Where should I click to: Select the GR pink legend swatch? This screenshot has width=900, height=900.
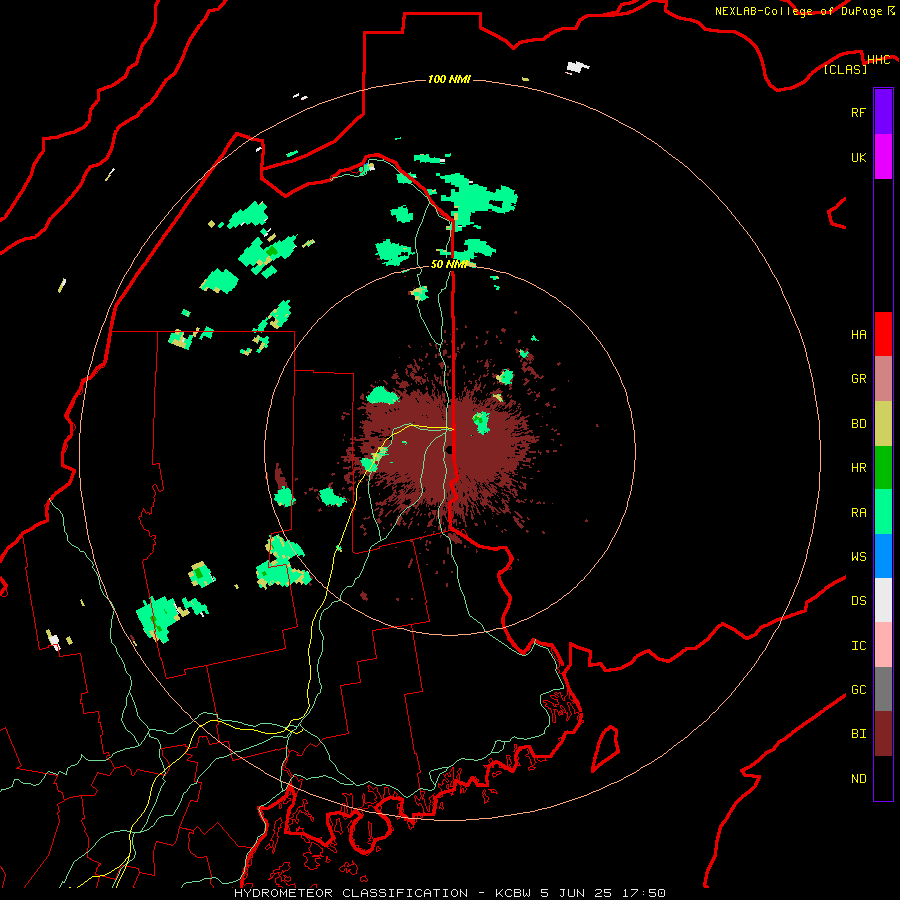883,379
